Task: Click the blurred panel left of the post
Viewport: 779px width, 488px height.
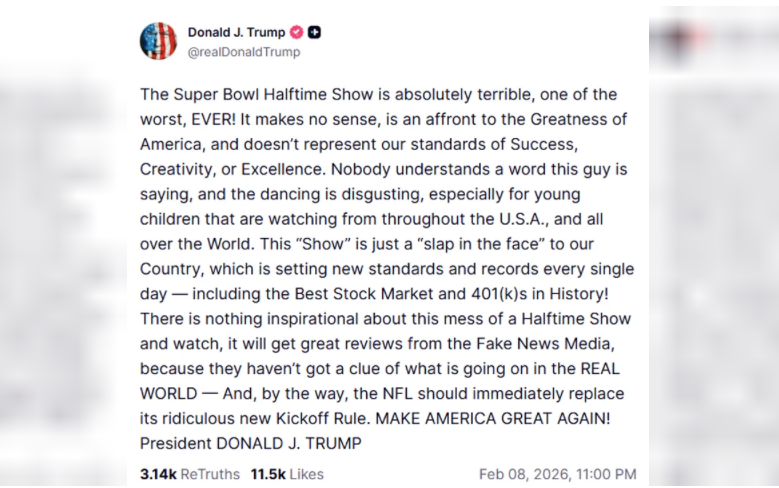Action: [62, 250]
